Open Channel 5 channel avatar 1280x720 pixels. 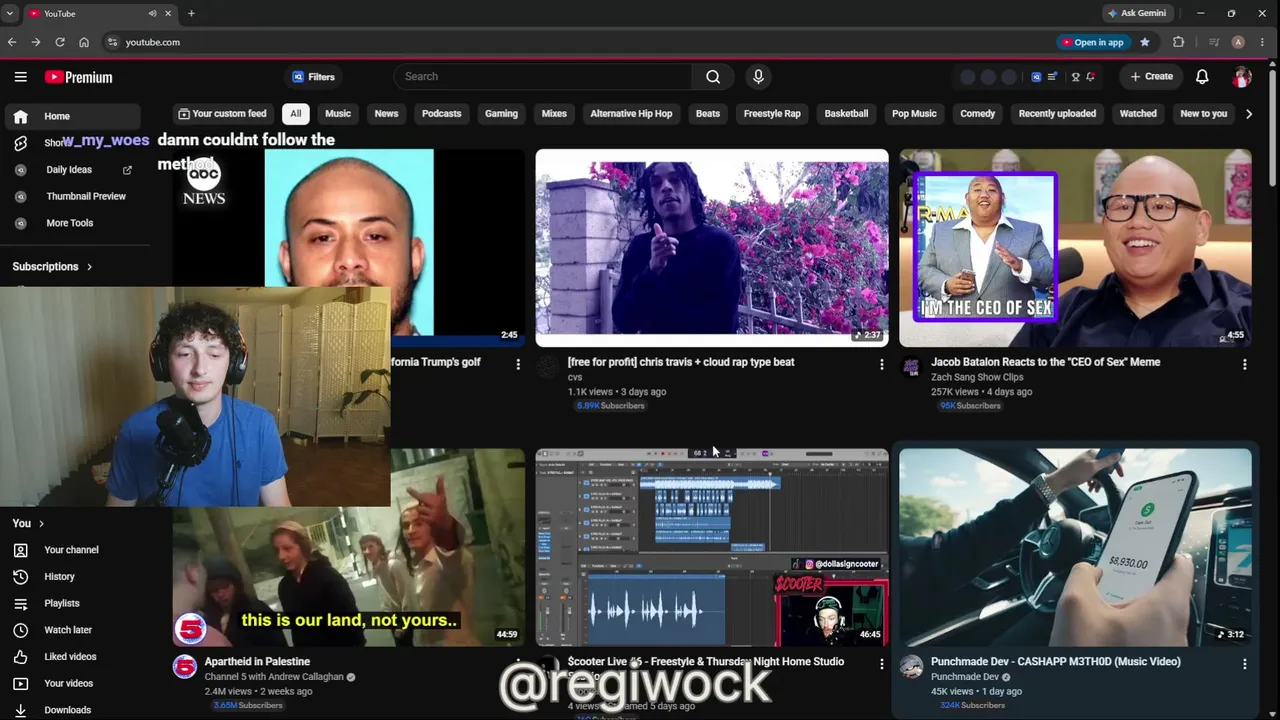pos(185,667)
